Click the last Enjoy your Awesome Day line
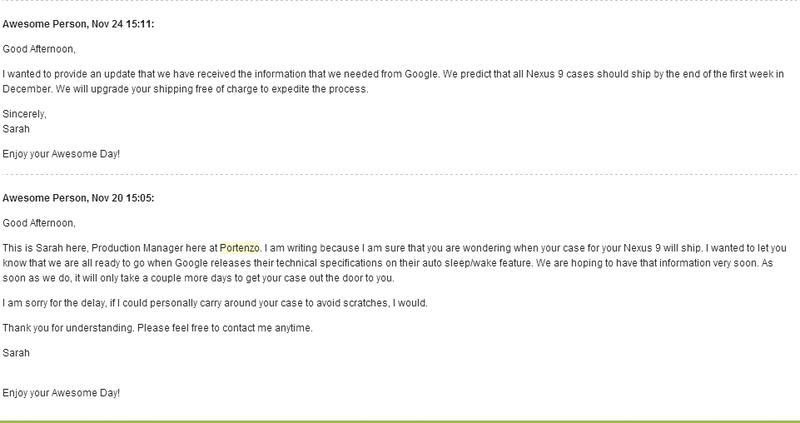 pos(61,393)
